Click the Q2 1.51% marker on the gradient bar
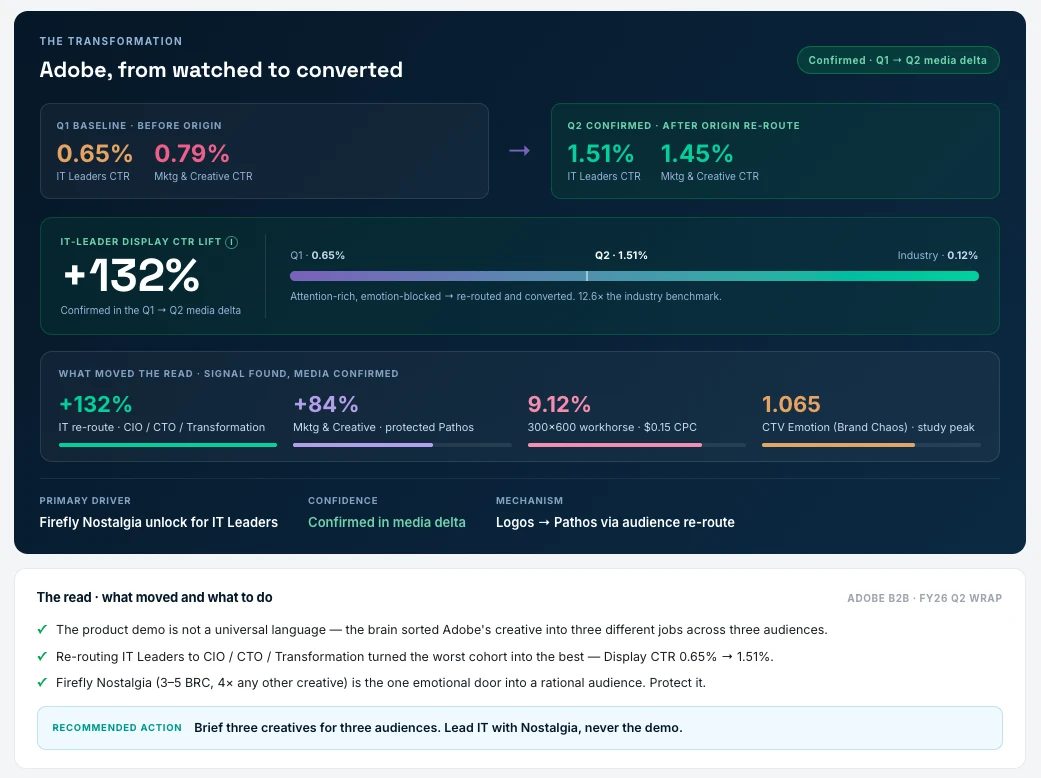The image size is (1041, 778). [x=587, y=276]
